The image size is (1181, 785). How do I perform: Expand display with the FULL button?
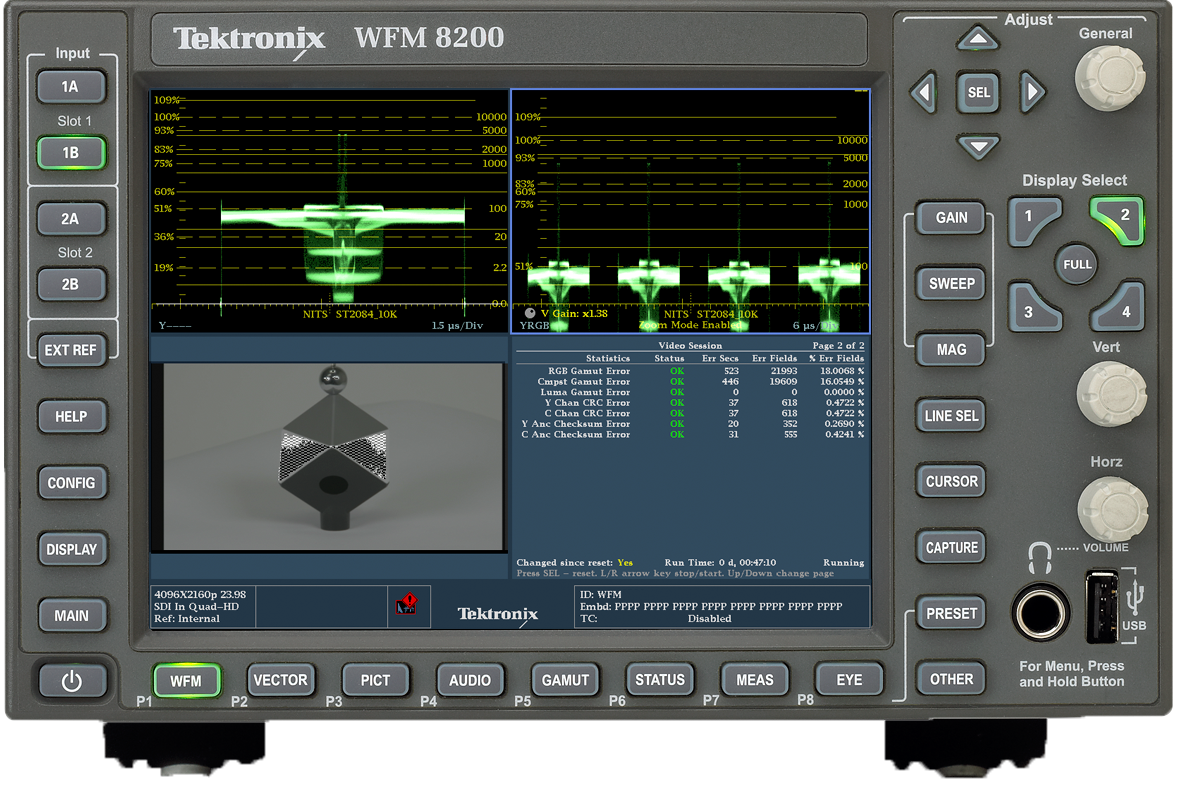pos(1077,265)
